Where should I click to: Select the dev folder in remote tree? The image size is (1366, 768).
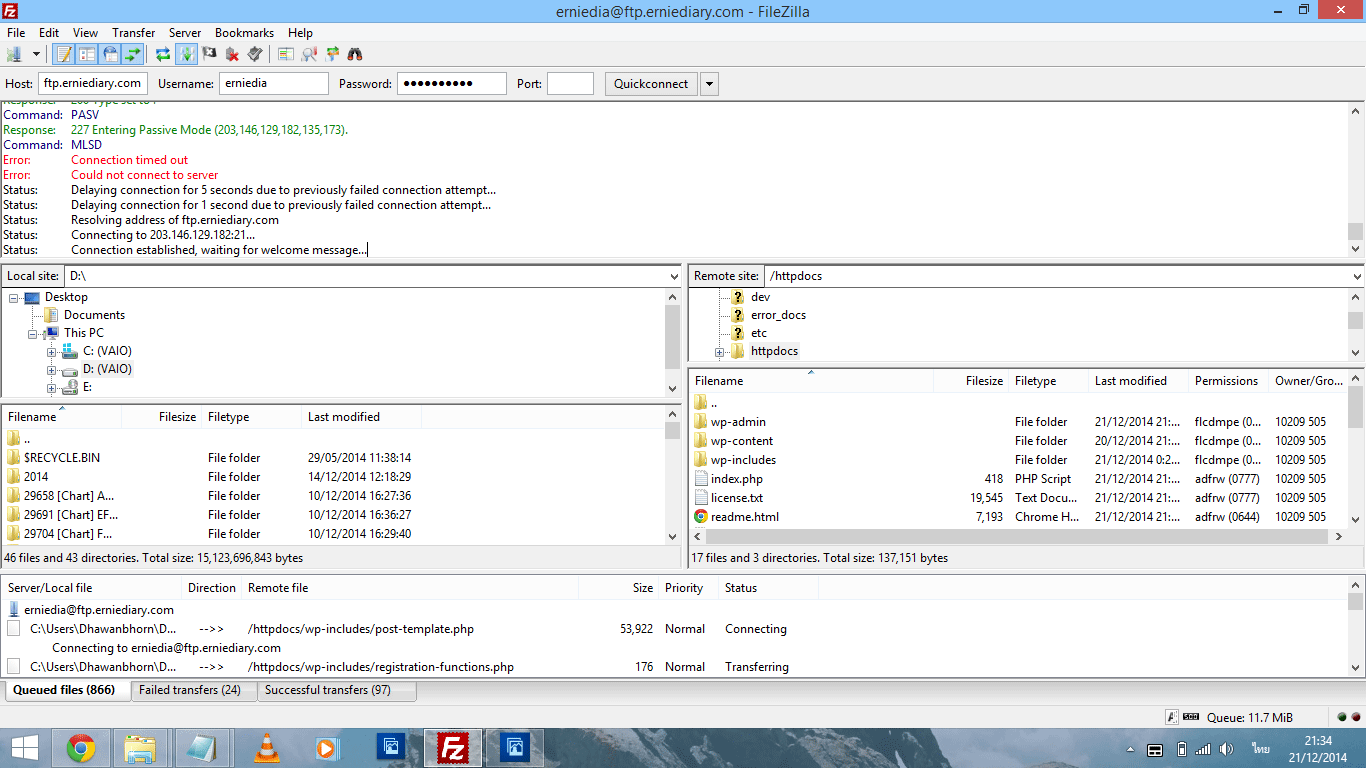tap(760, 297)
